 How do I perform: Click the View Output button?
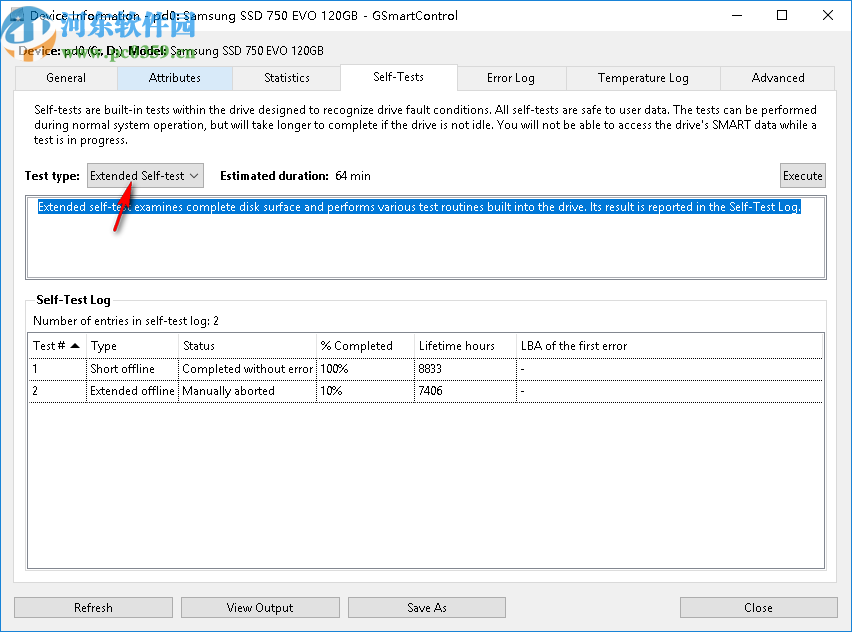click(x=260, y=608)
